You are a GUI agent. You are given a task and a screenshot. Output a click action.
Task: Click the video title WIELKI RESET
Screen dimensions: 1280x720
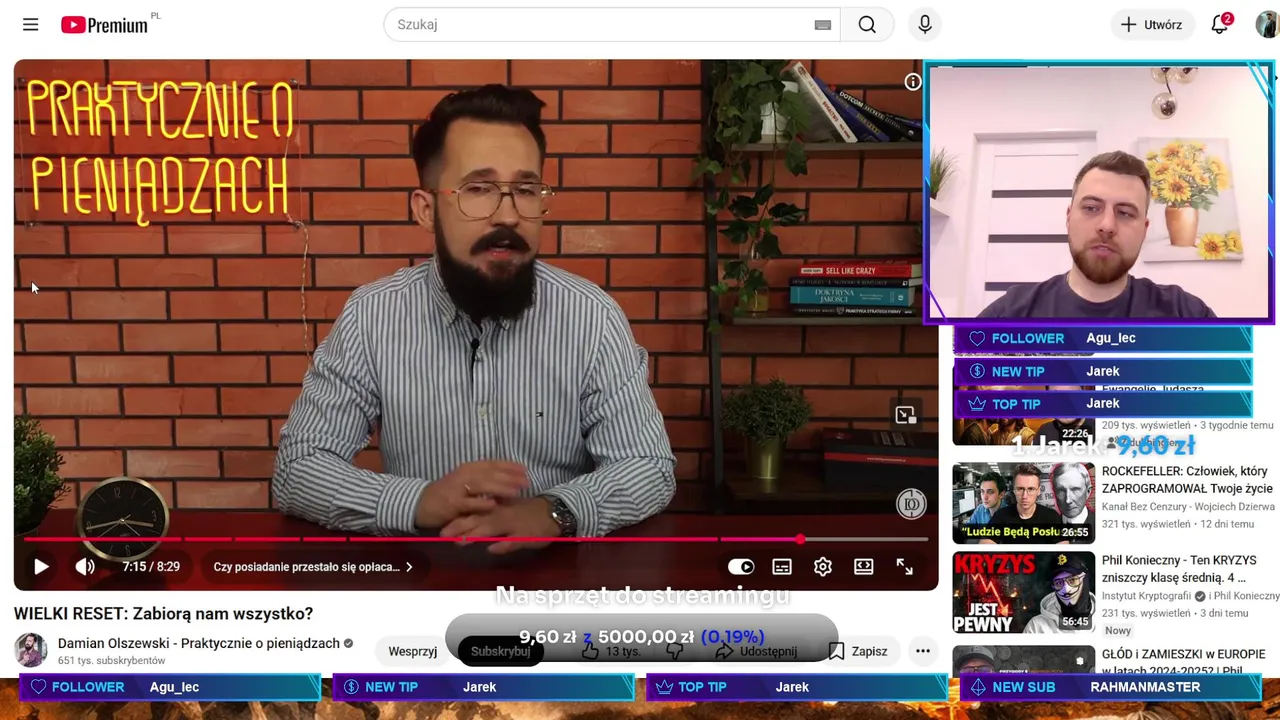click(x=163, y=614)
